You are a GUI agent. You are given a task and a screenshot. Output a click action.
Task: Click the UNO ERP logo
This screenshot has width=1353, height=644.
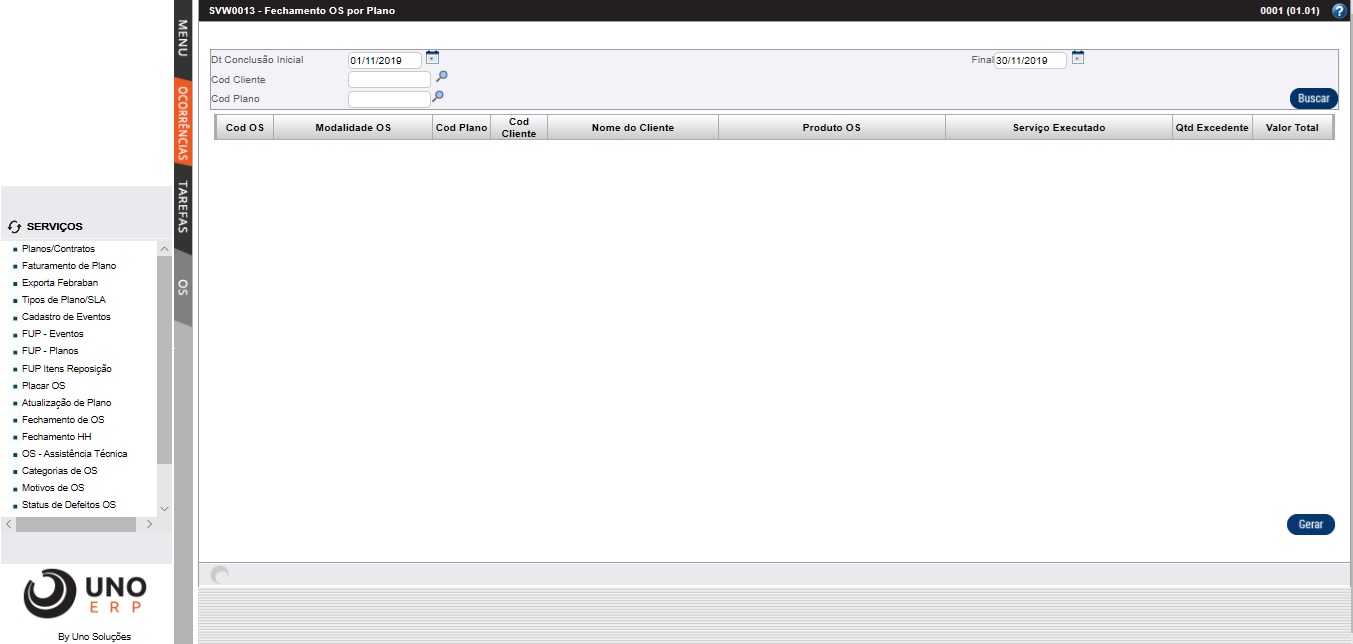point(85,593)
